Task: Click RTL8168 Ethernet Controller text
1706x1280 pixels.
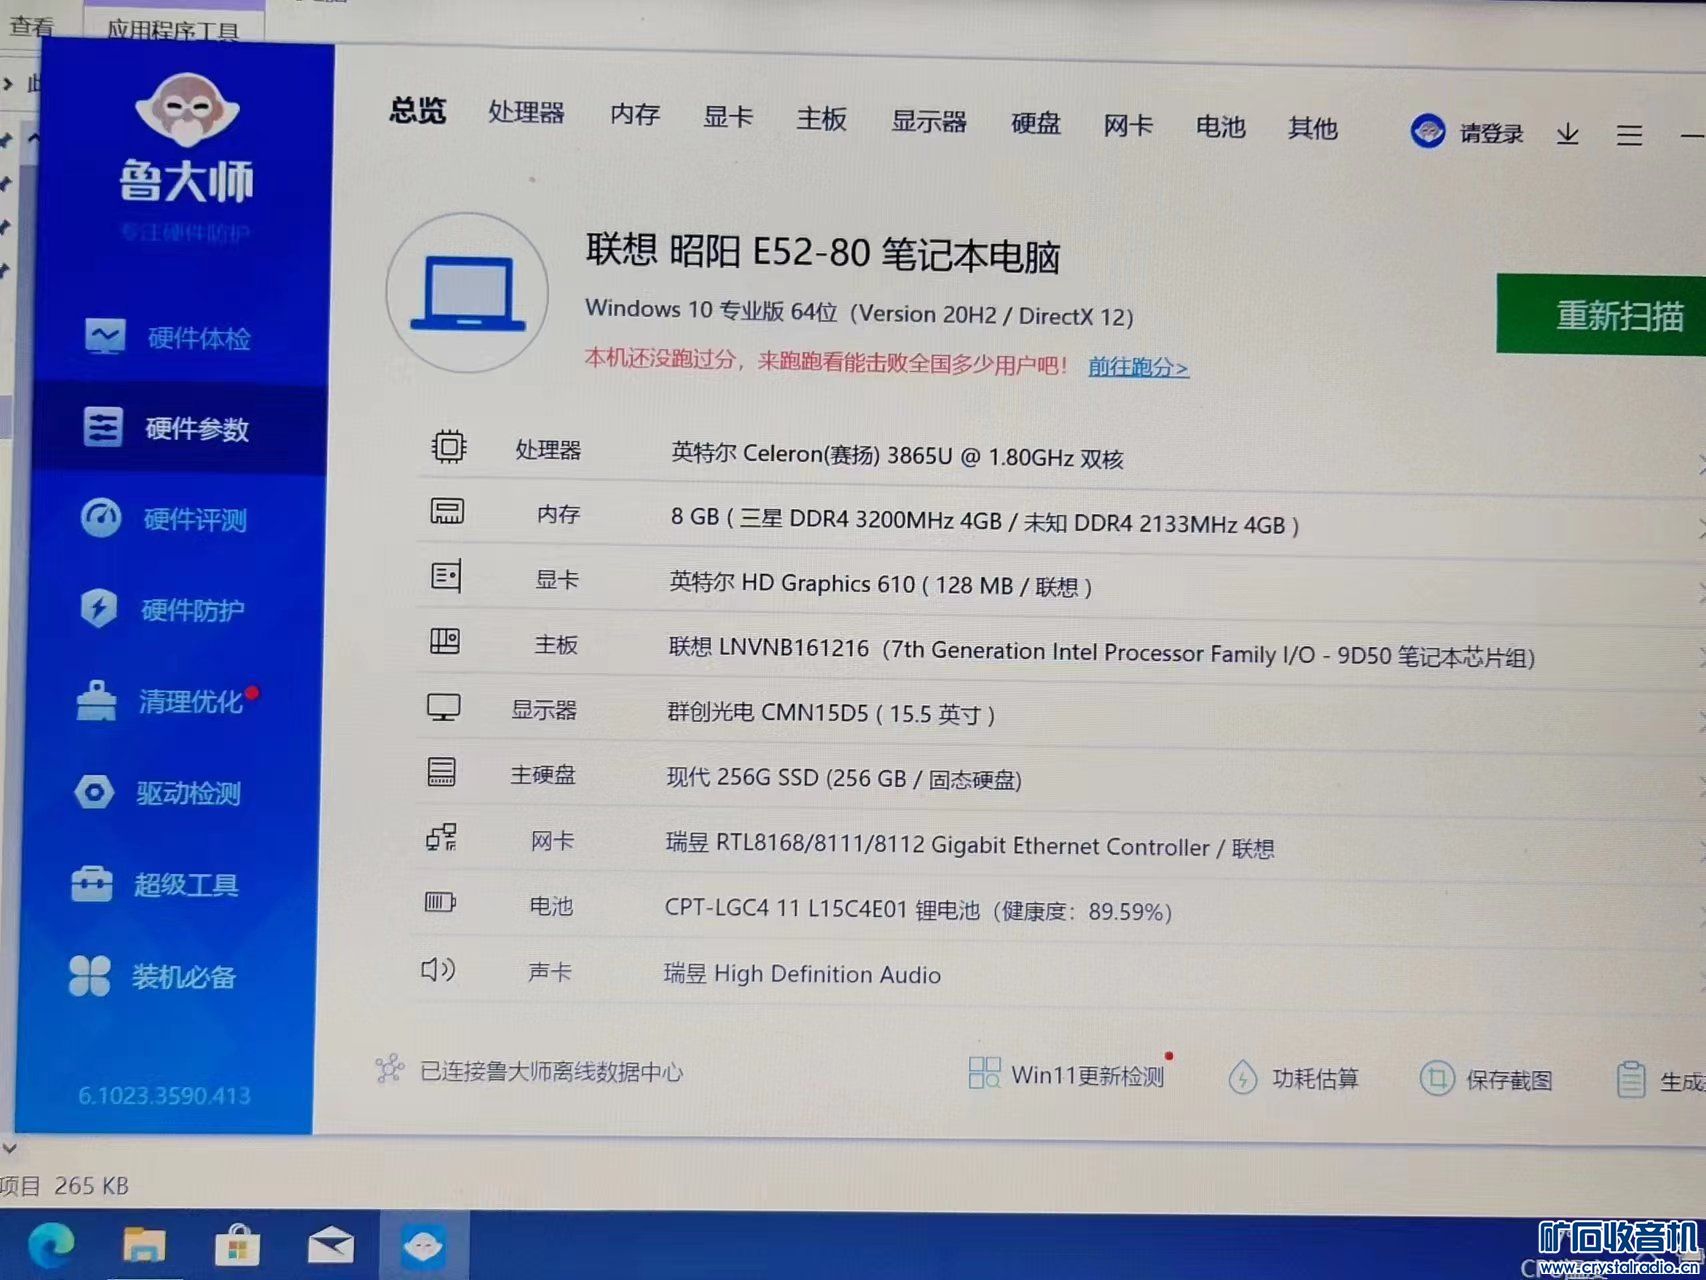Action: [x=970, y=846]
